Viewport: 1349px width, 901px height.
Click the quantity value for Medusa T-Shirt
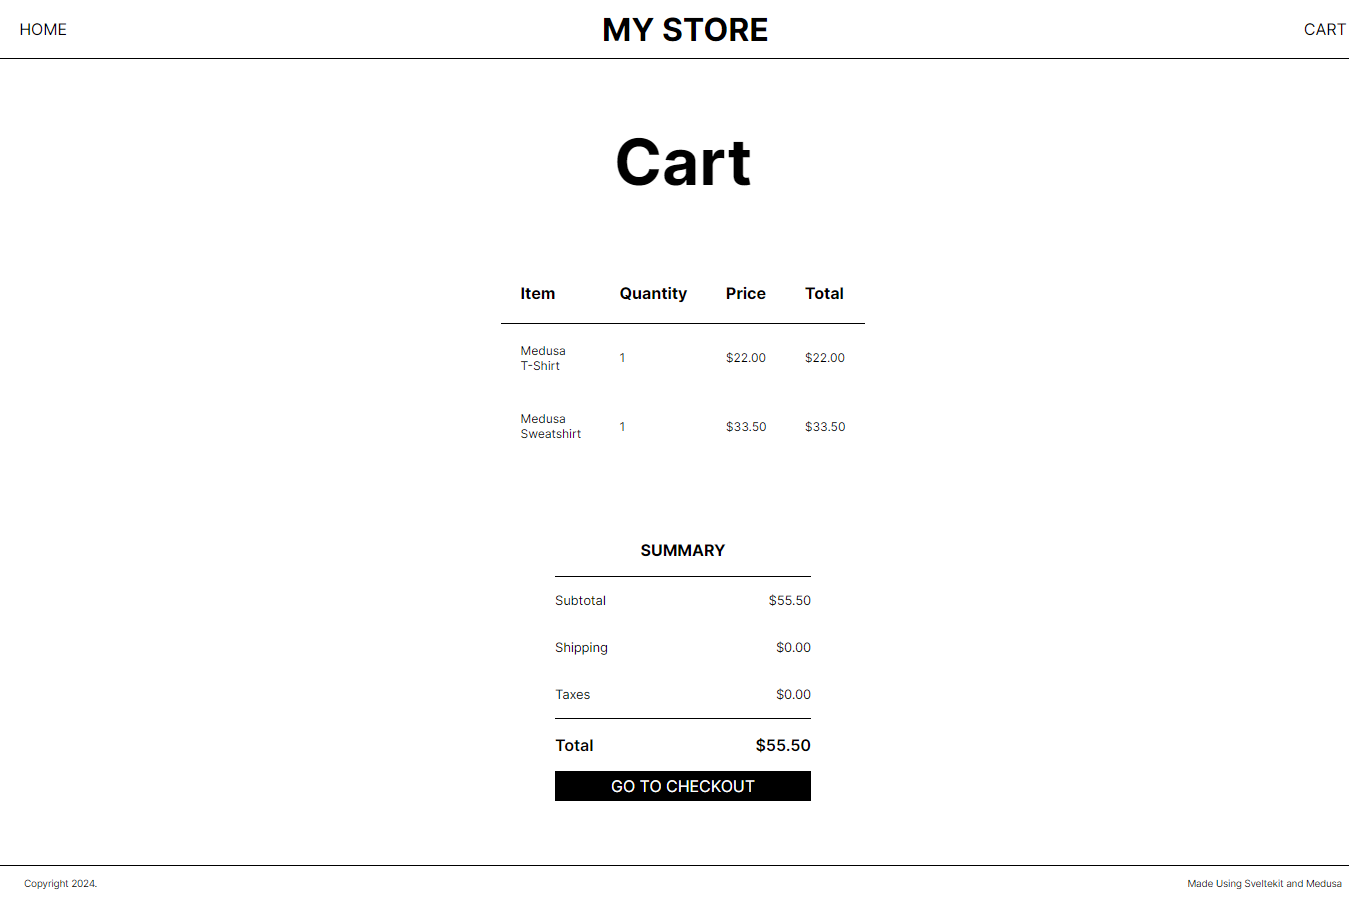point(622,358)
